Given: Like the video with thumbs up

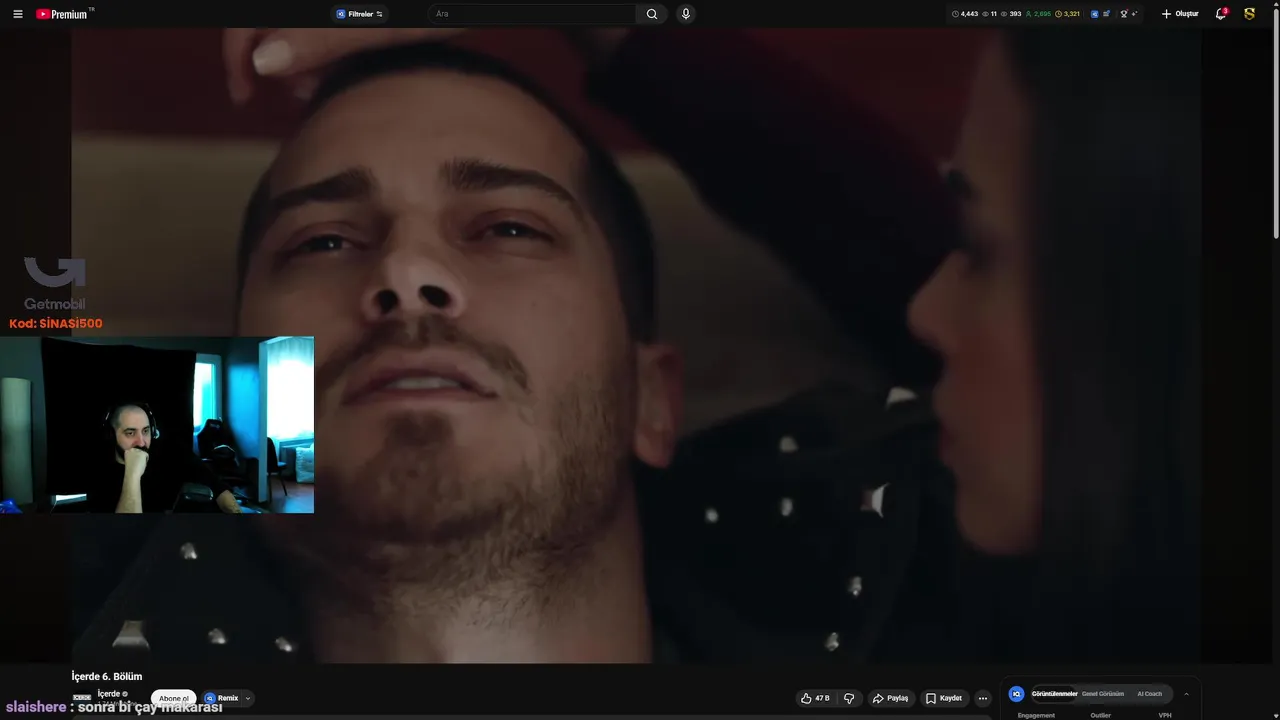Looking at the screenshot, I should pyautogui.click(x=815, y=698).
